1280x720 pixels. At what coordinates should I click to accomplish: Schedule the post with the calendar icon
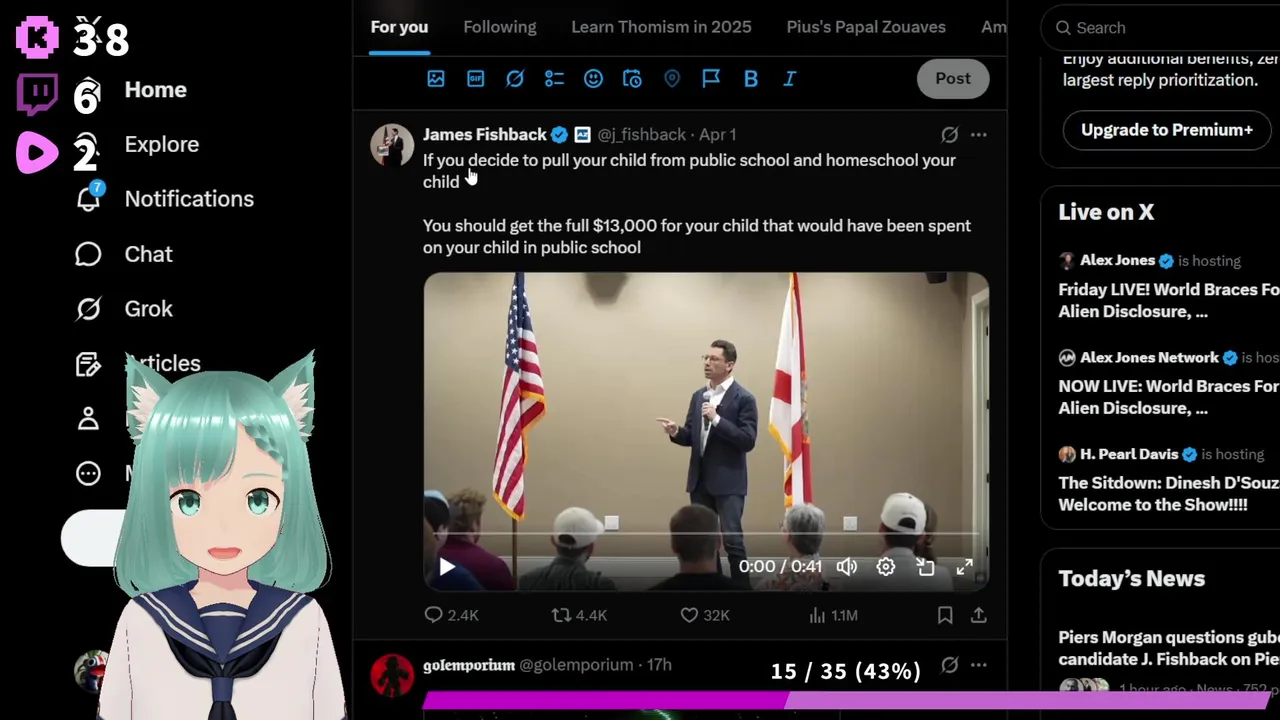[632, 78]
